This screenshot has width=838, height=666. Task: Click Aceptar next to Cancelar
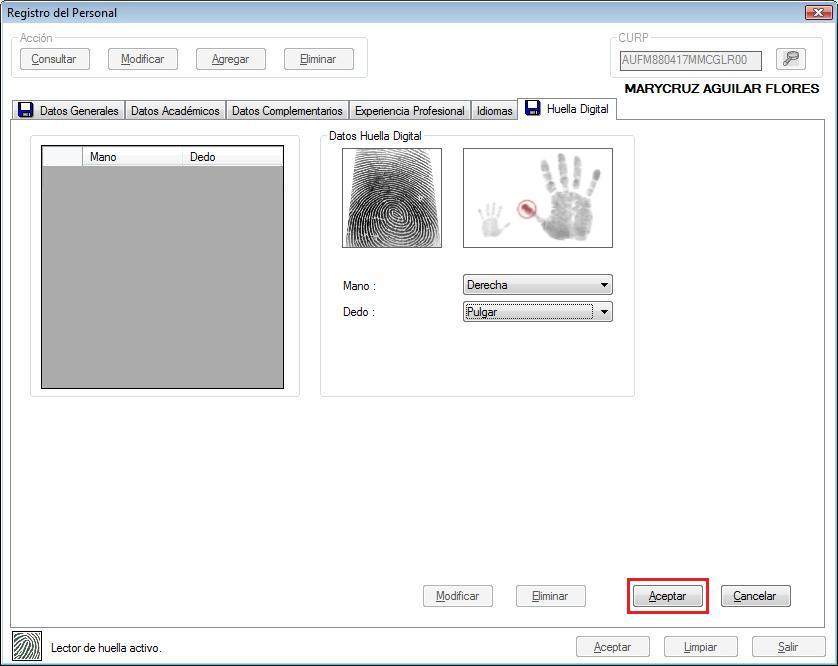point(668,595)
